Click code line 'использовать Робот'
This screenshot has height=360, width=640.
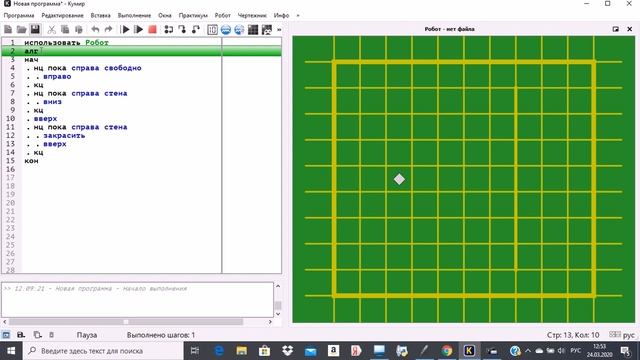(x=67, y=42)
